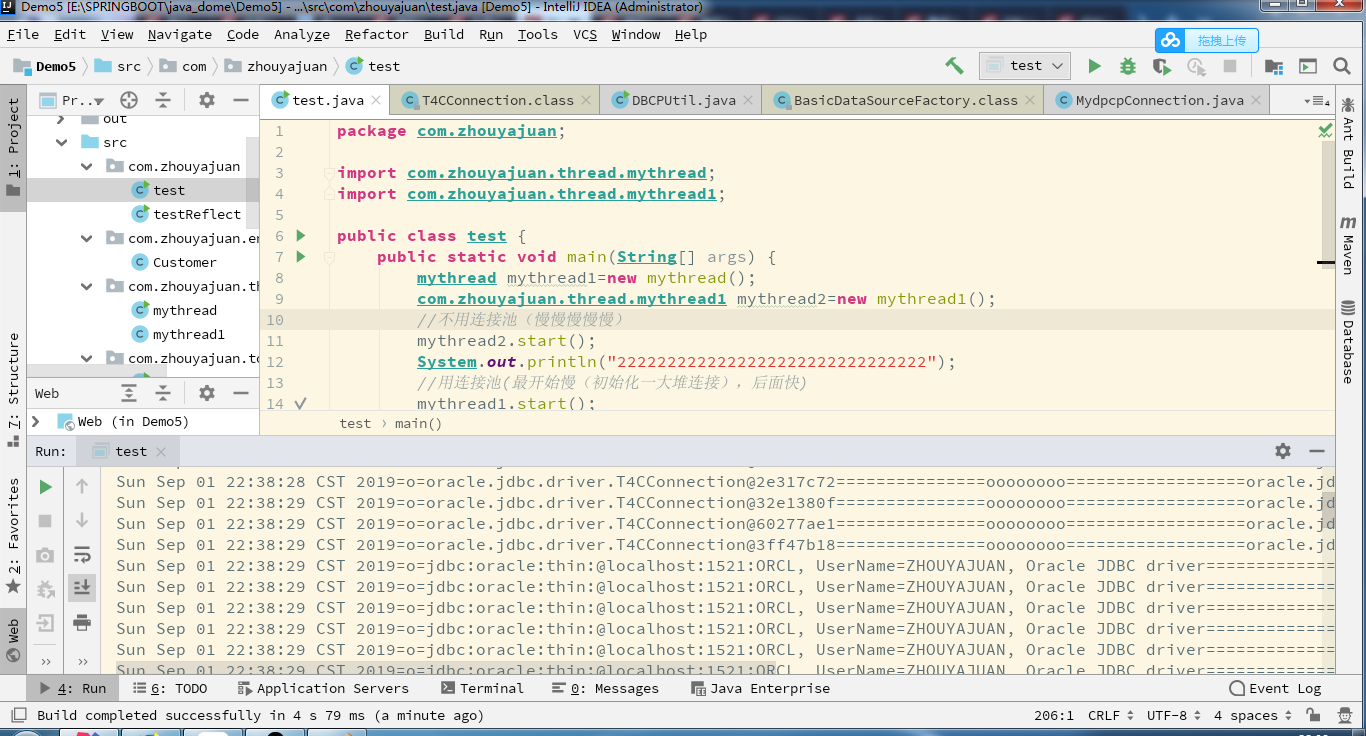
Task: Build the project with the hammer icon
Action: click(x=954, y=66)
